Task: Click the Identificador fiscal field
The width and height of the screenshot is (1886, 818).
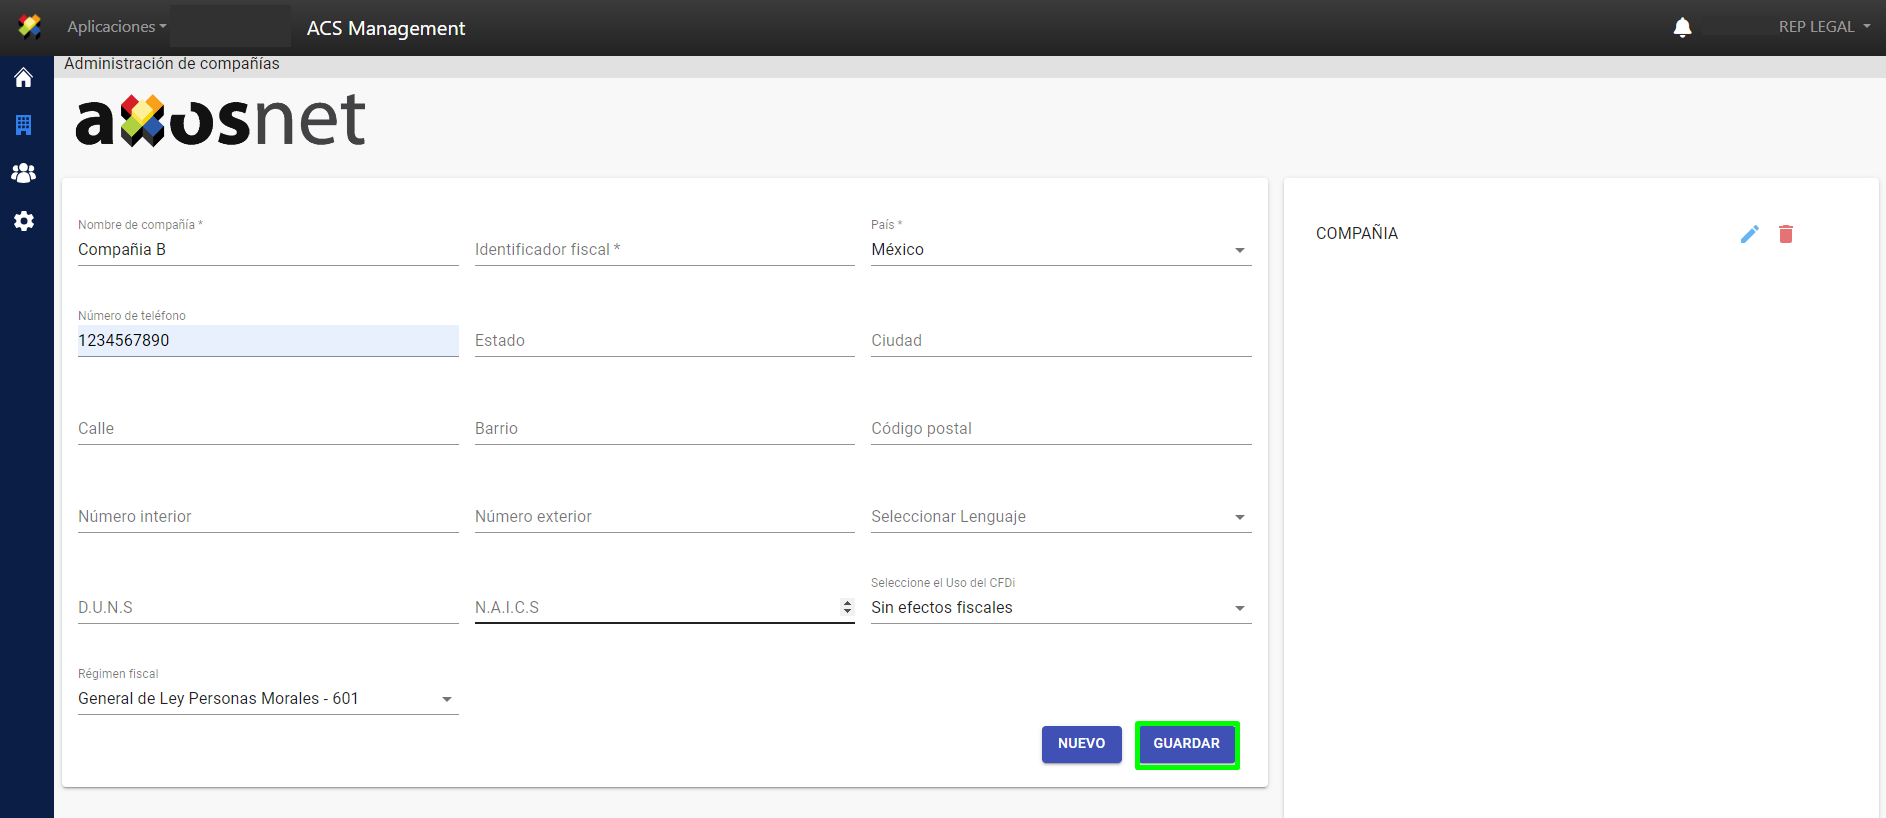Action: (x=663, y=250)
